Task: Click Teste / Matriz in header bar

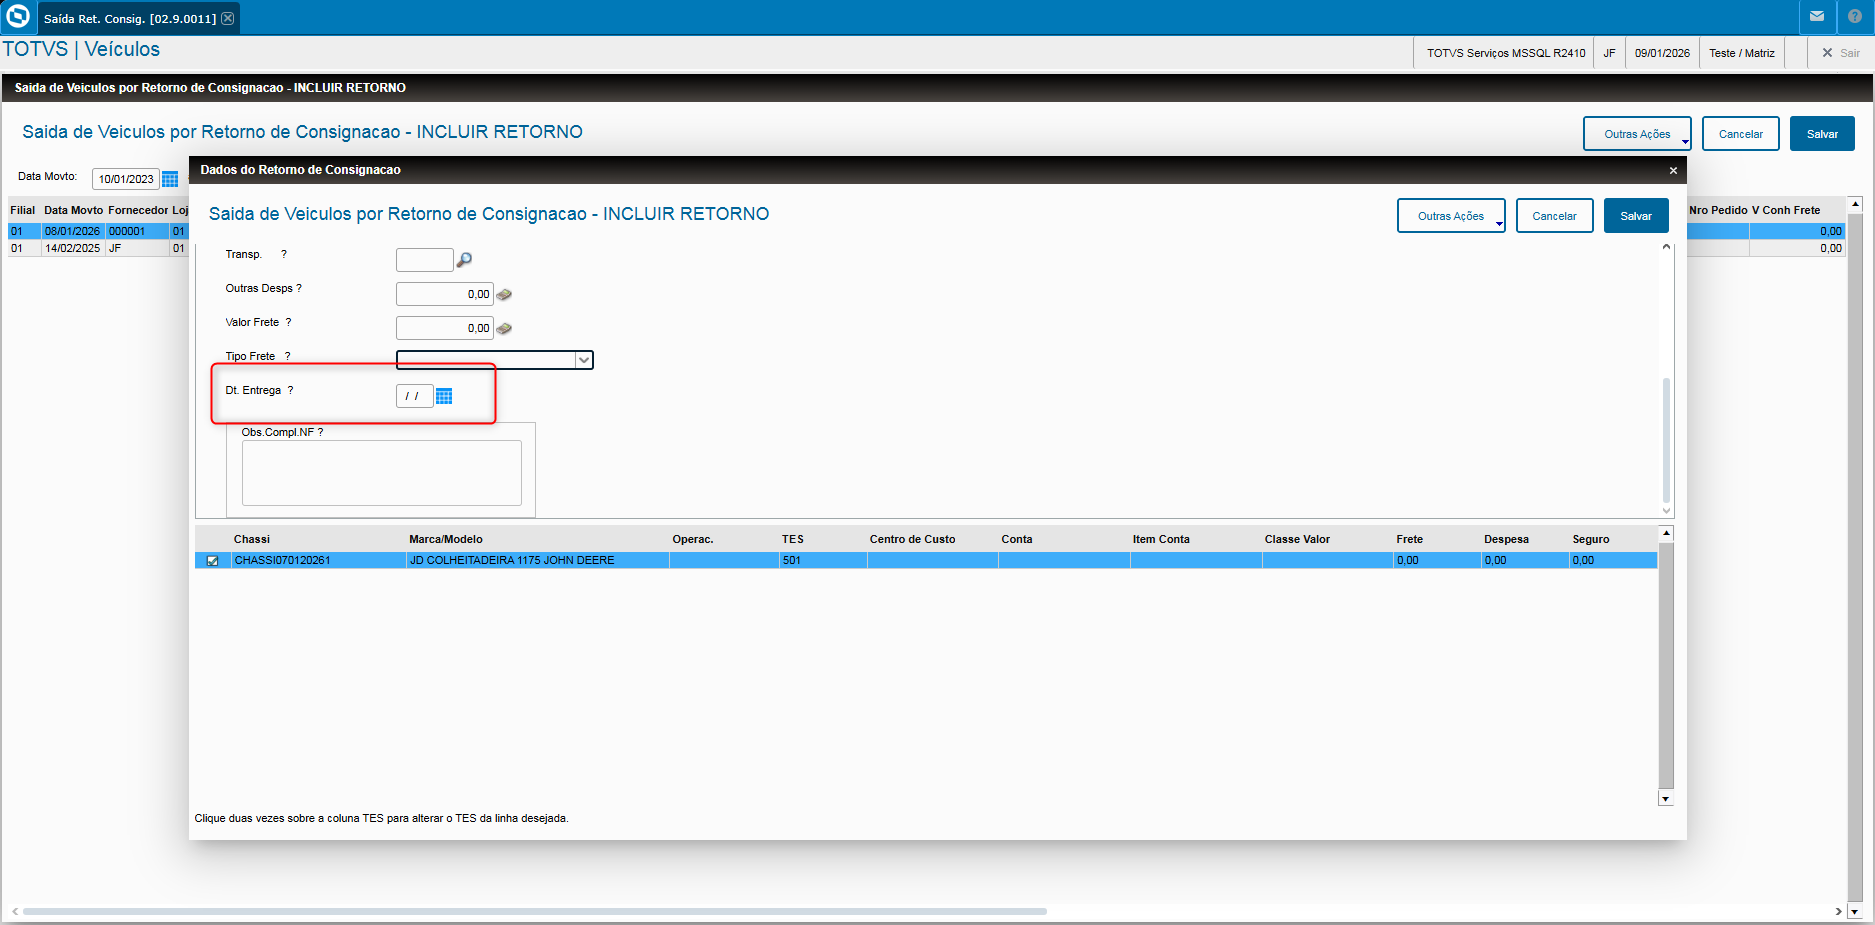Action: tap(1742, 53)
